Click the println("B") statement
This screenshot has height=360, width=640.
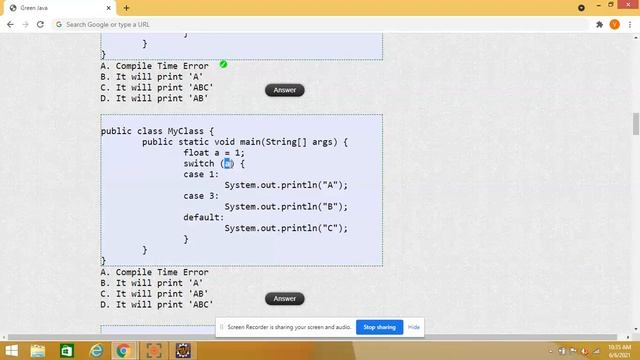[286, 207]
